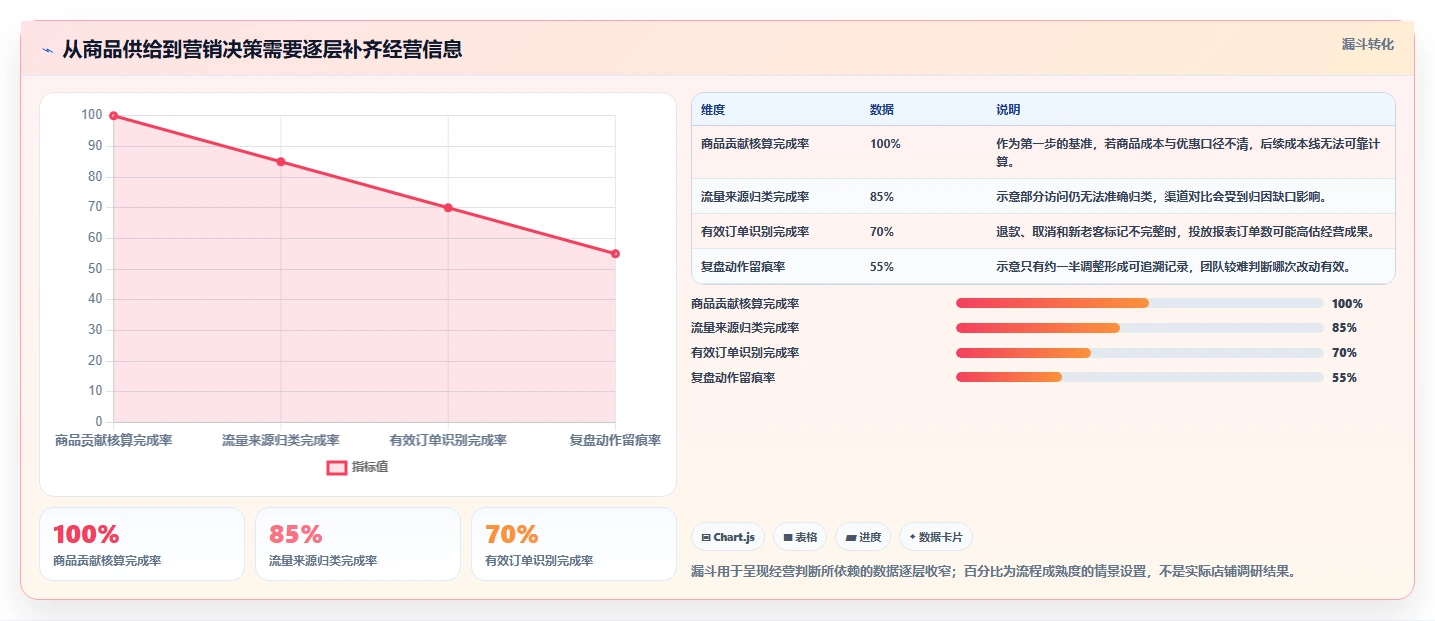Click x-axis label 复盘动作留痕率
1435x621 pixels.
coord(615,440)
